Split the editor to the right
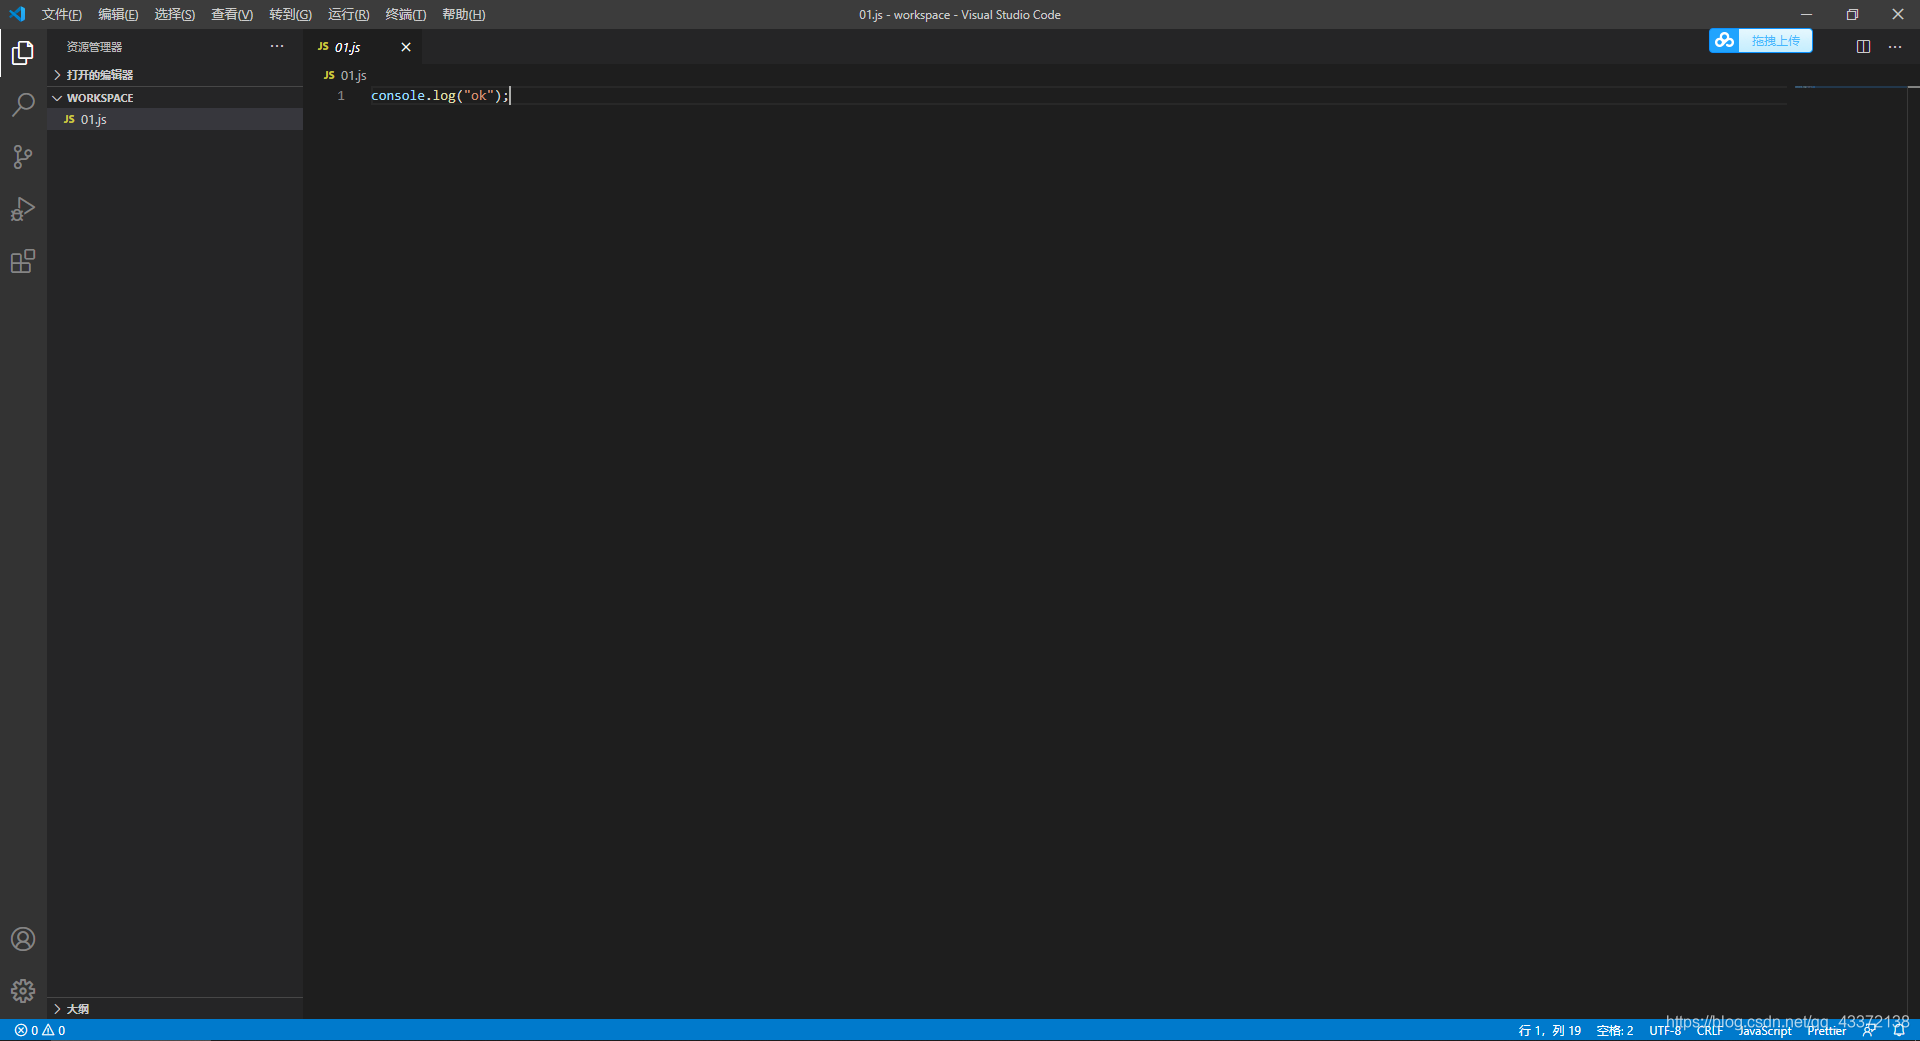The height and width of the screenshot is (1041, 1920). click(x=1863, y=47)
